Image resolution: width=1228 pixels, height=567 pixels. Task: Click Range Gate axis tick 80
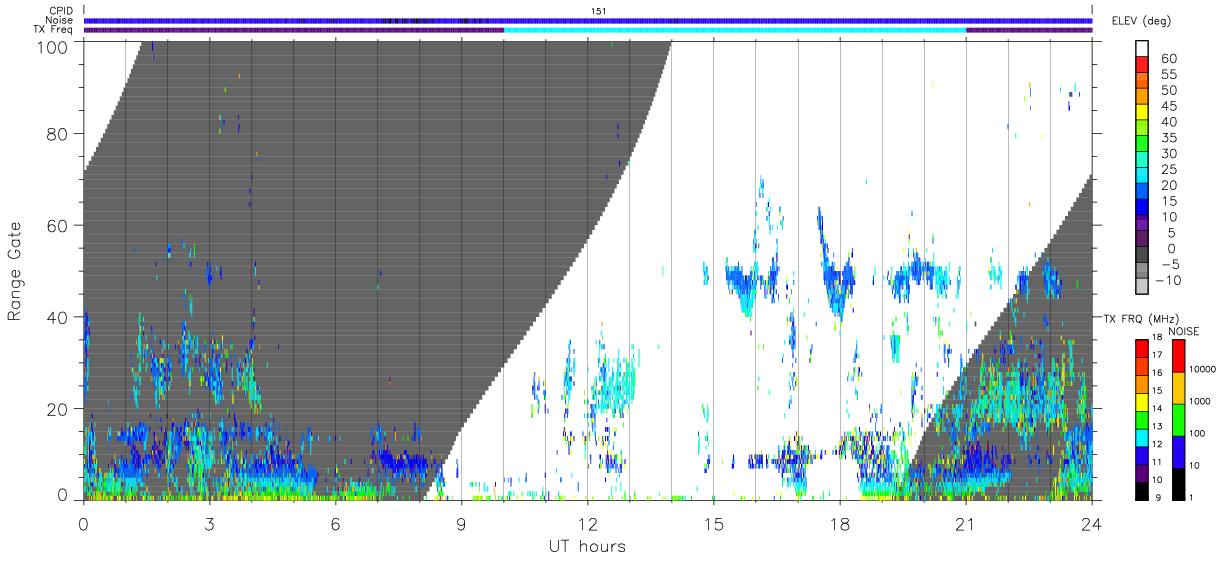pyautogui.click(x=58, y=133)
